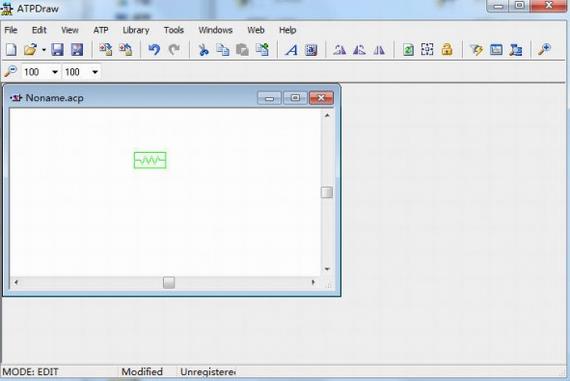Copy selection using the copy icon
This screenshot has width=570, height=381.
point(222,49)
